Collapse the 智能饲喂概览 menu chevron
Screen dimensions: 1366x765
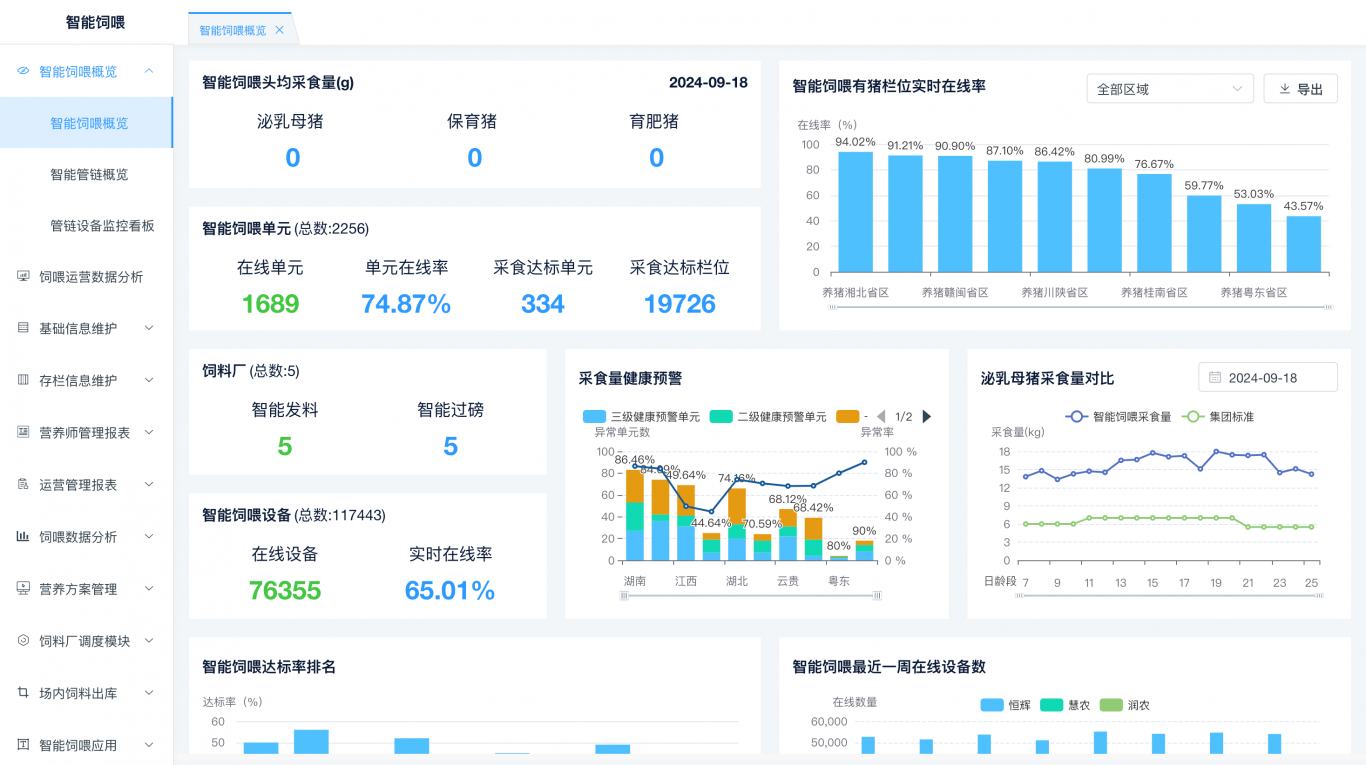149,71
